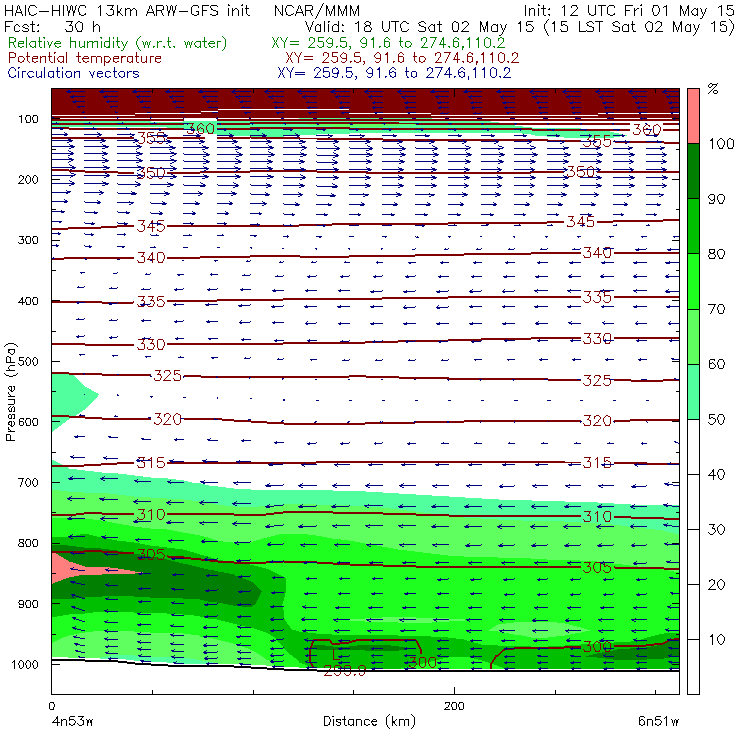Click the dark red band at the plot top
Image resolution: width=740 pixels, height=740 pixels.
[365, 100]
